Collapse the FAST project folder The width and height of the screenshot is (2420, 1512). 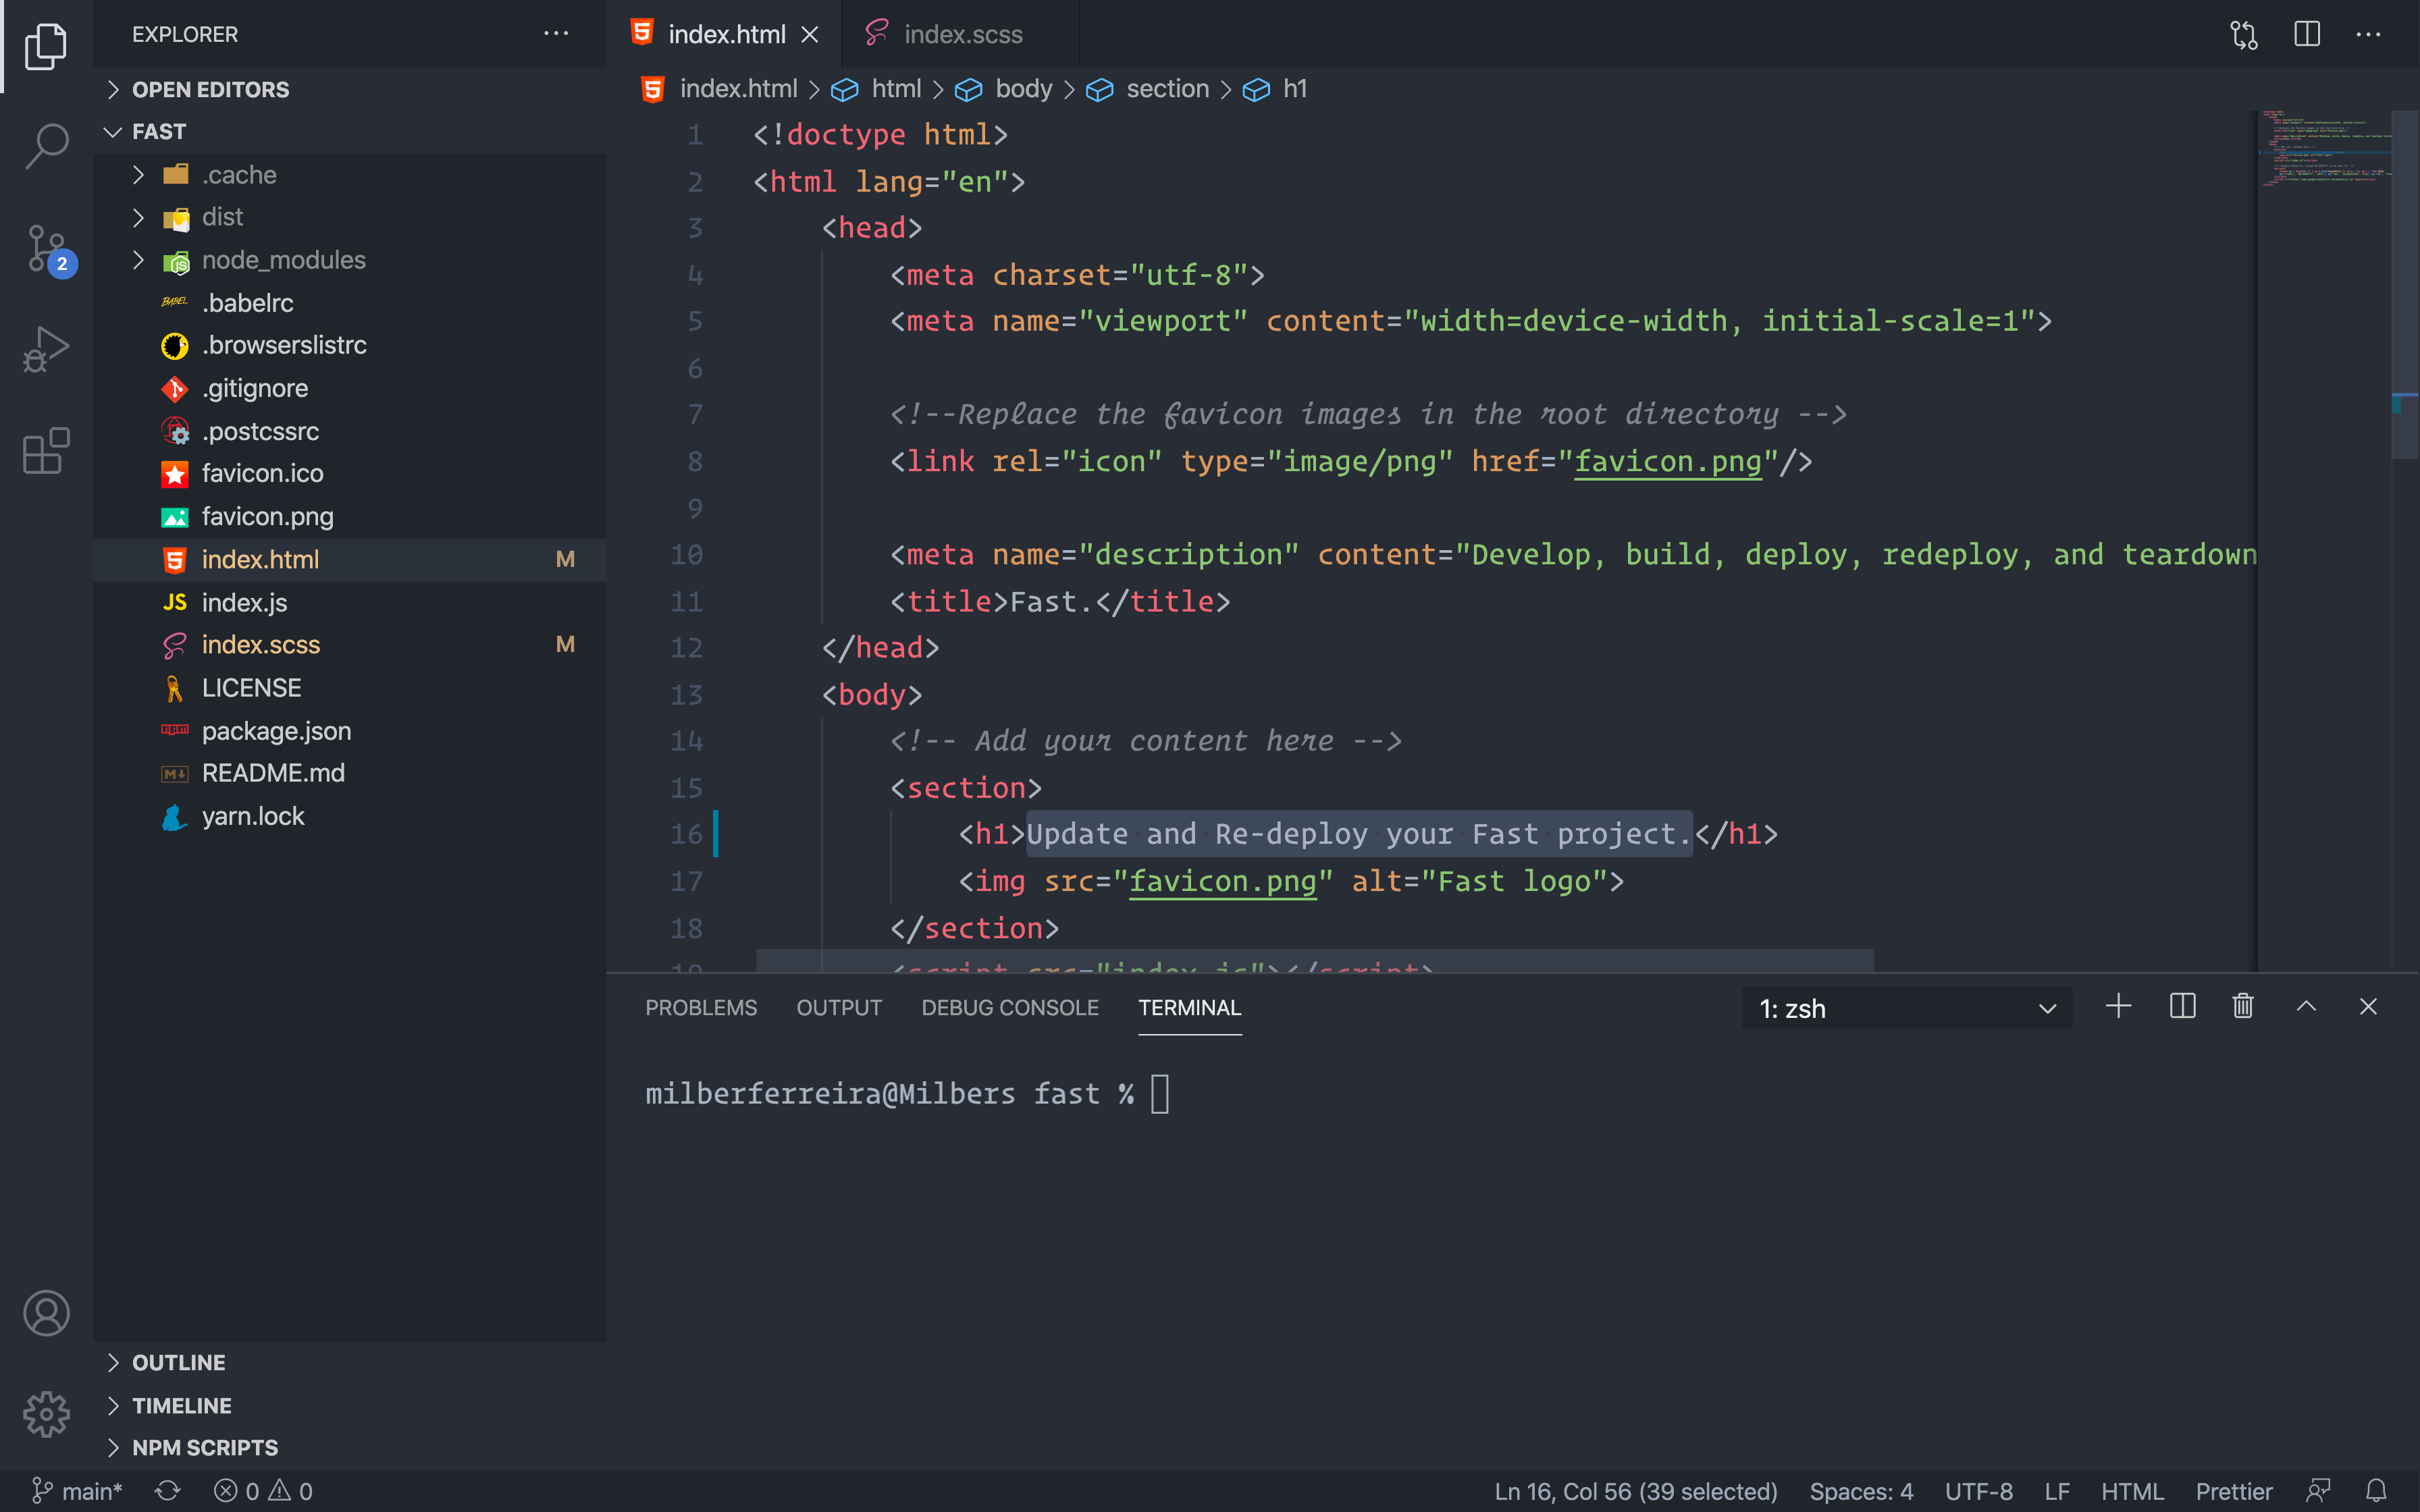(x=158, y=132)
